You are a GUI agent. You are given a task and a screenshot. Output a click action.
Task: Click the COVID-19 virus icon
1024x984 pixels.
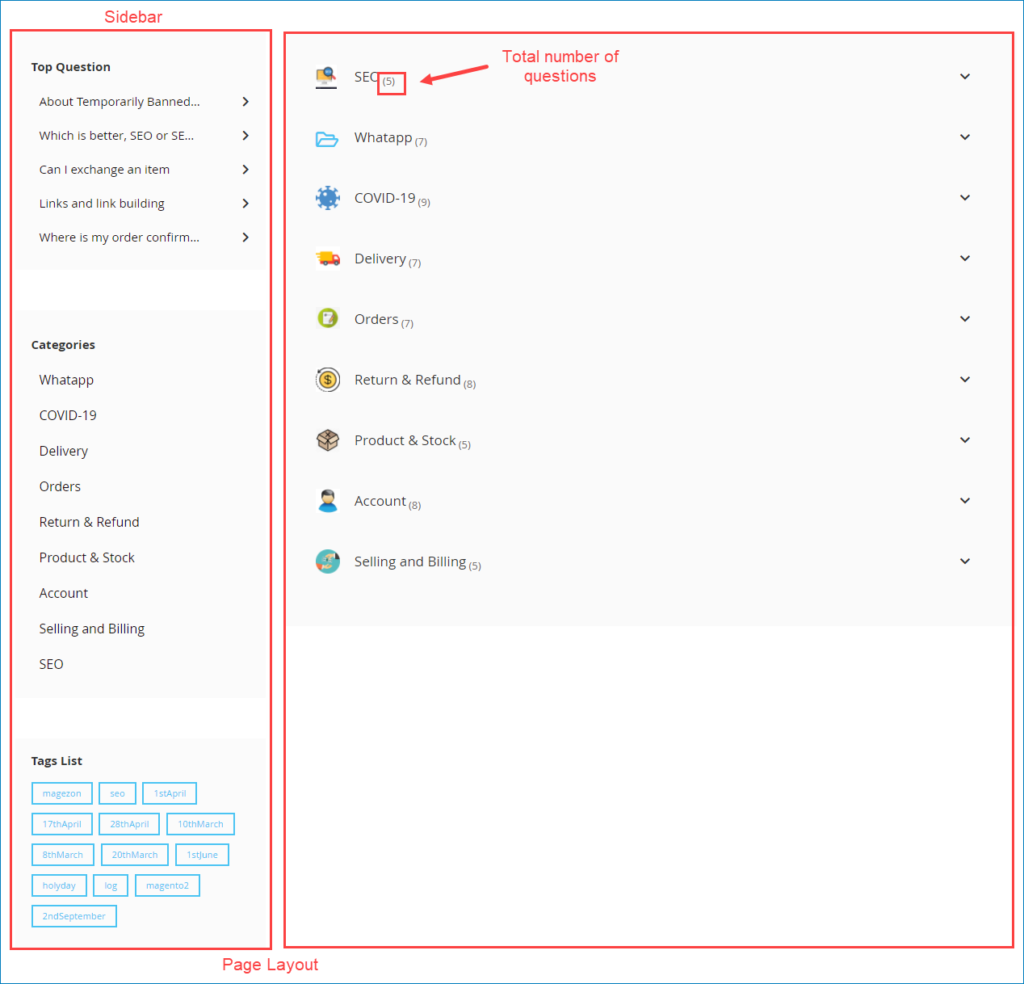coord(327,198)
